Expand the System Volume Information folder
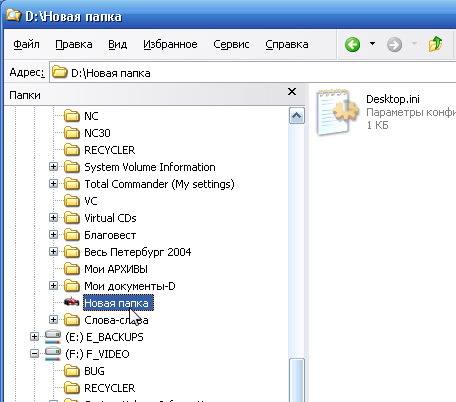This screenshot has height=402, width=456. coord(53,166)
